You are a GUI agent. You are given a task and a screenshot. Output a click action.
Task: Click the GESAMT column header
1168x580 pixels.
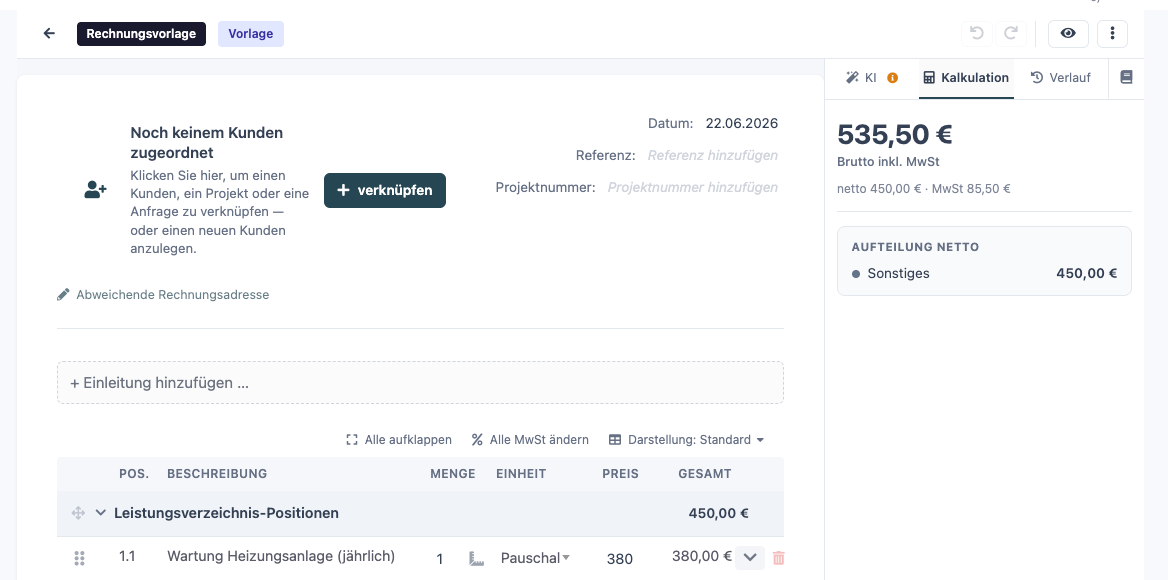705,474
